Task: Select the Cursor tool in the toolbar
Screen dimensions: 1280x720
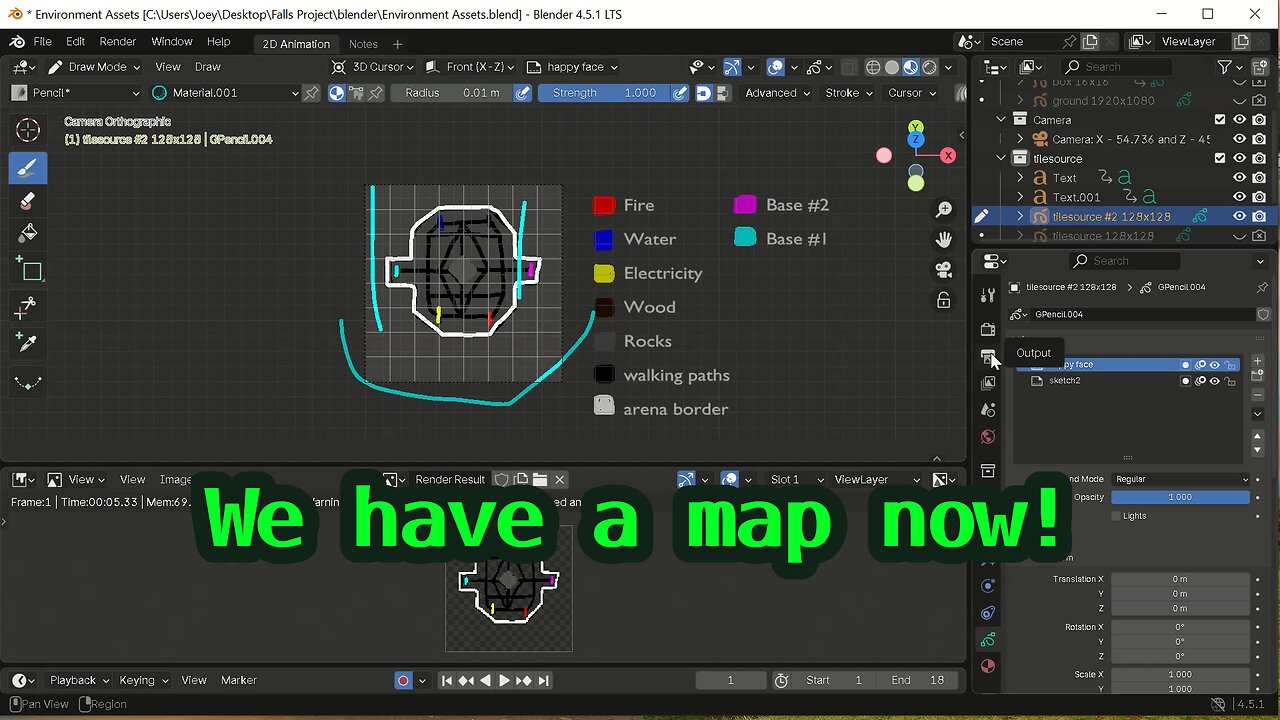Action: pyautogui.click(x=28, y=129)
